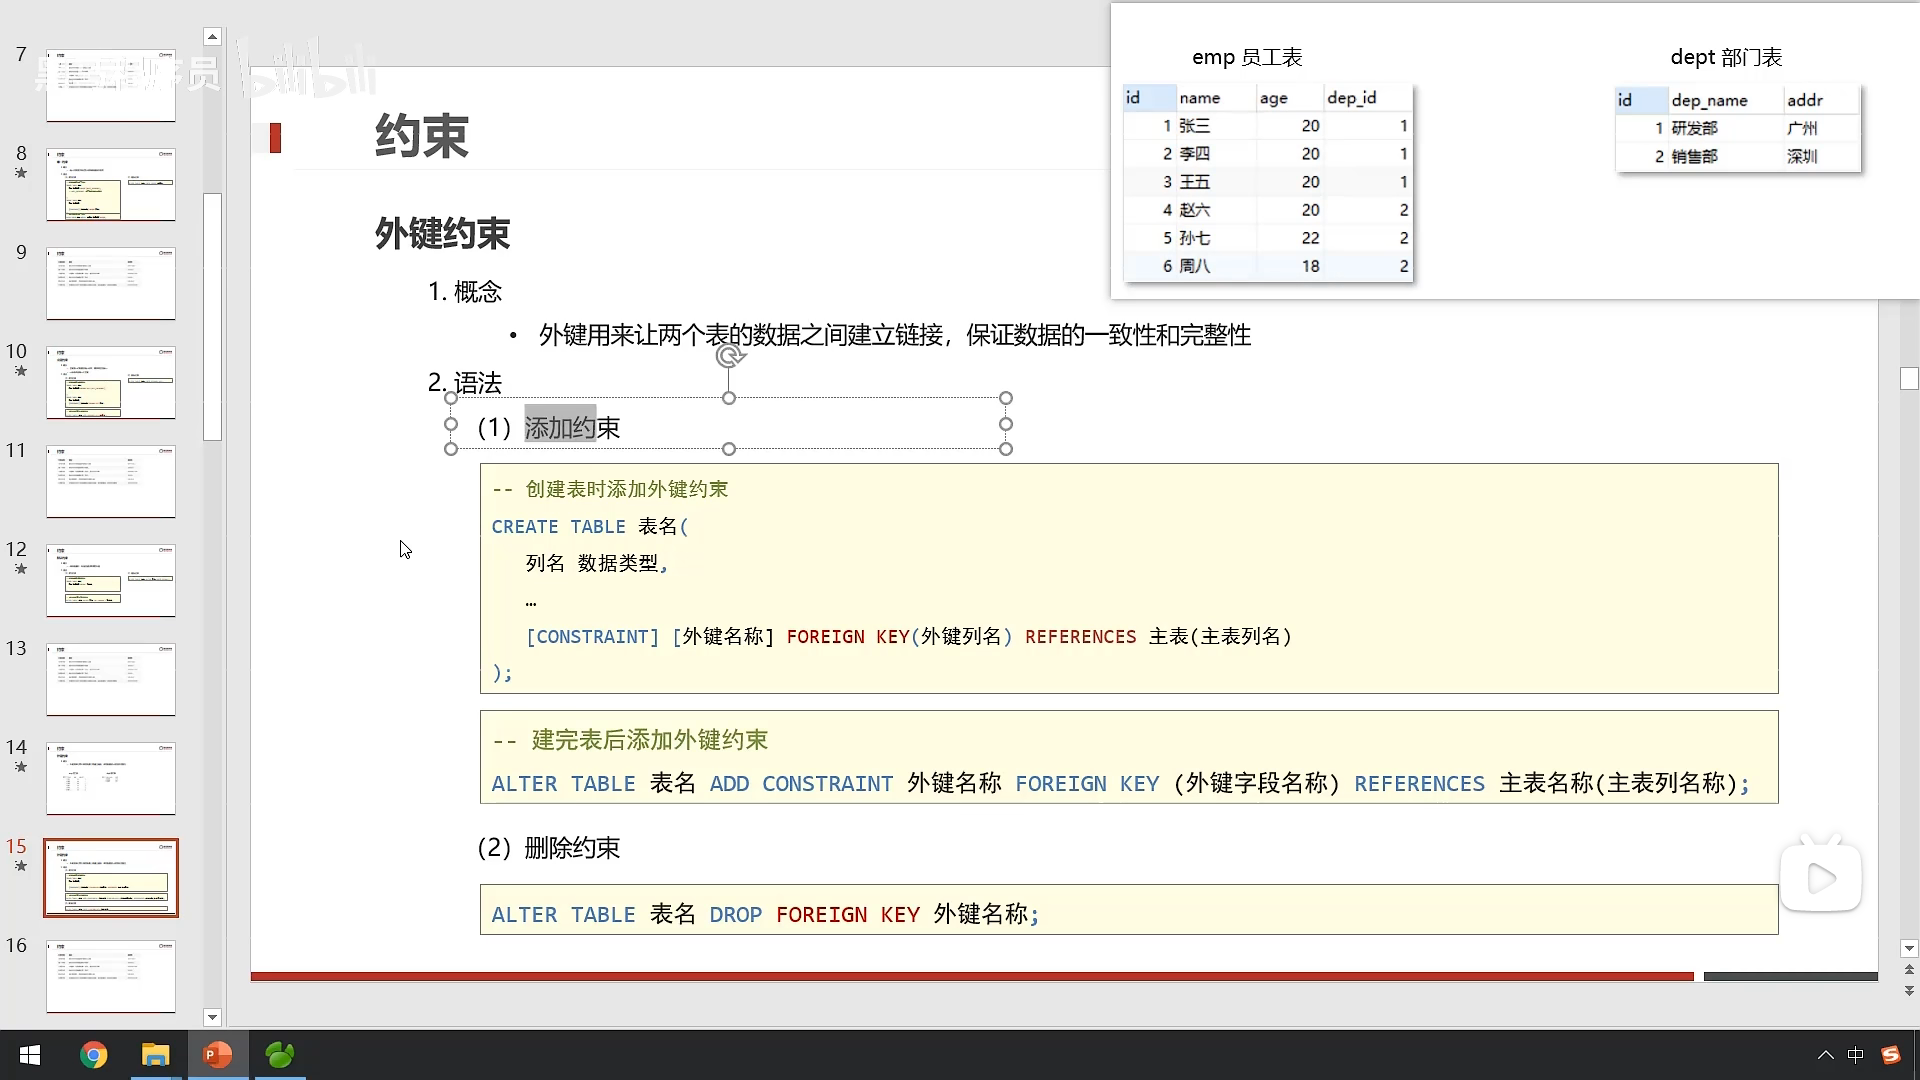Expand hidden system tray icons

1825,1055
